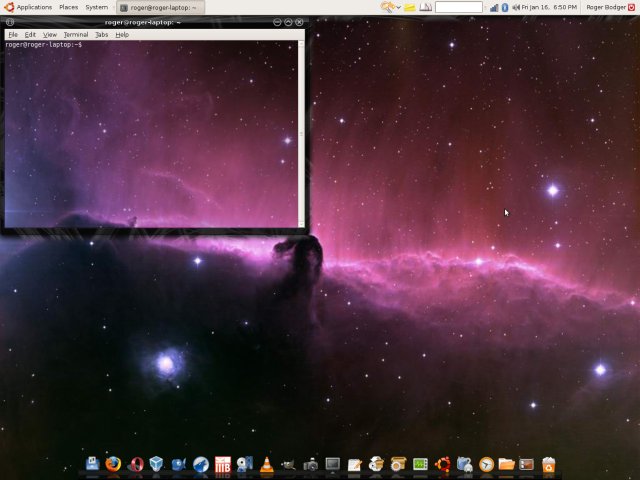Launch VLC media player from the dock
This screenshot has width=640, height=480.
click(x=267, y=464)
